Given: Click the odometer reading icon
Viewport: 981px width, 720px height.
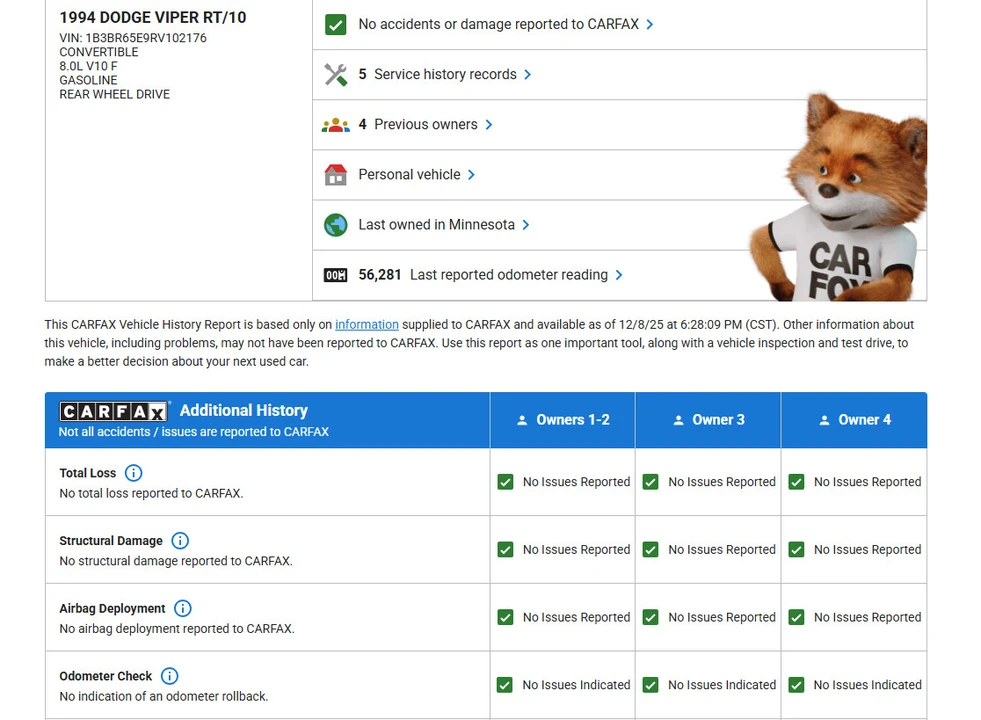Looking at the screenshot, I should pos(335,275).
